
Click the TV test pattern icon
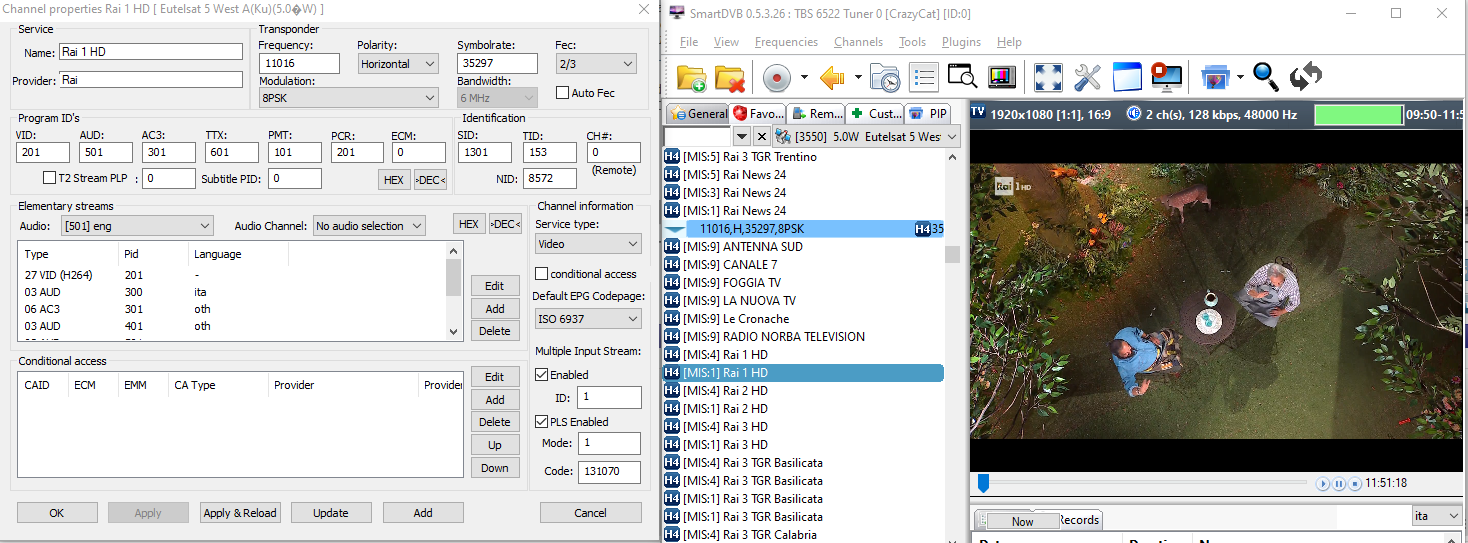click(x=1001, y=78)
